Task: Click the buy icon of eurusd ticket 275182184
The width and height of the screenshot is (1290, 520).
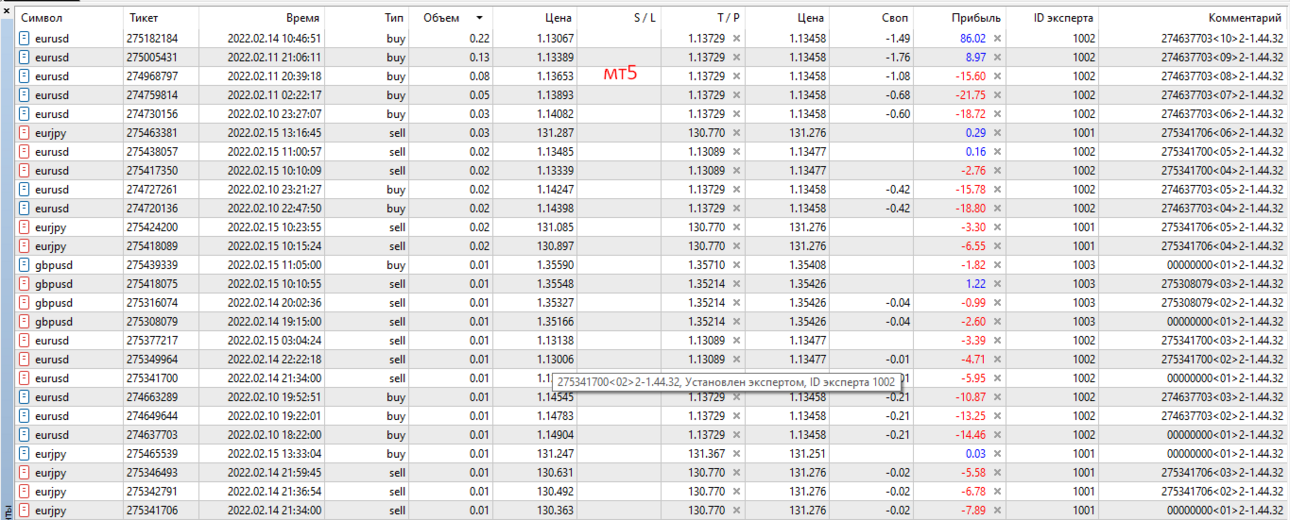Action: tap(25, 38)
